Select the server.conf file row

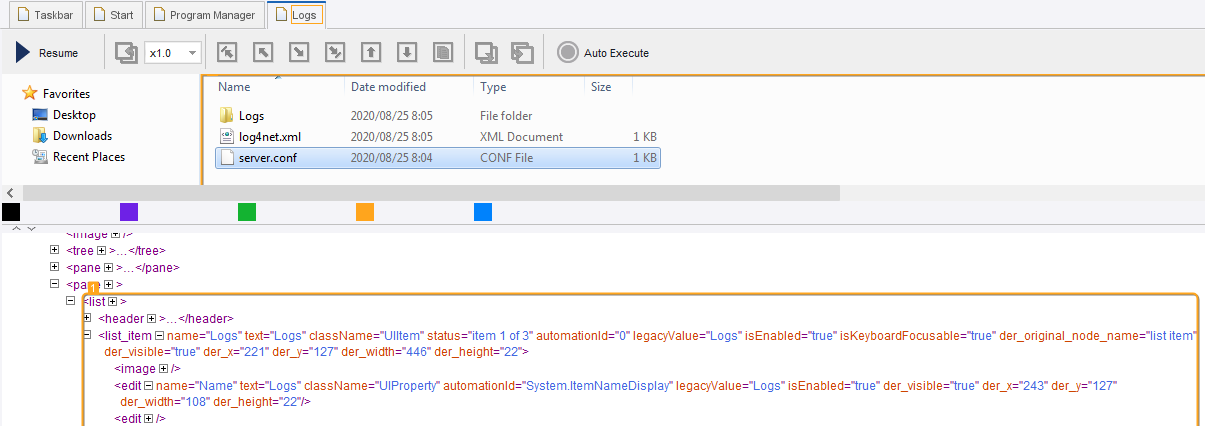[267, 158]
